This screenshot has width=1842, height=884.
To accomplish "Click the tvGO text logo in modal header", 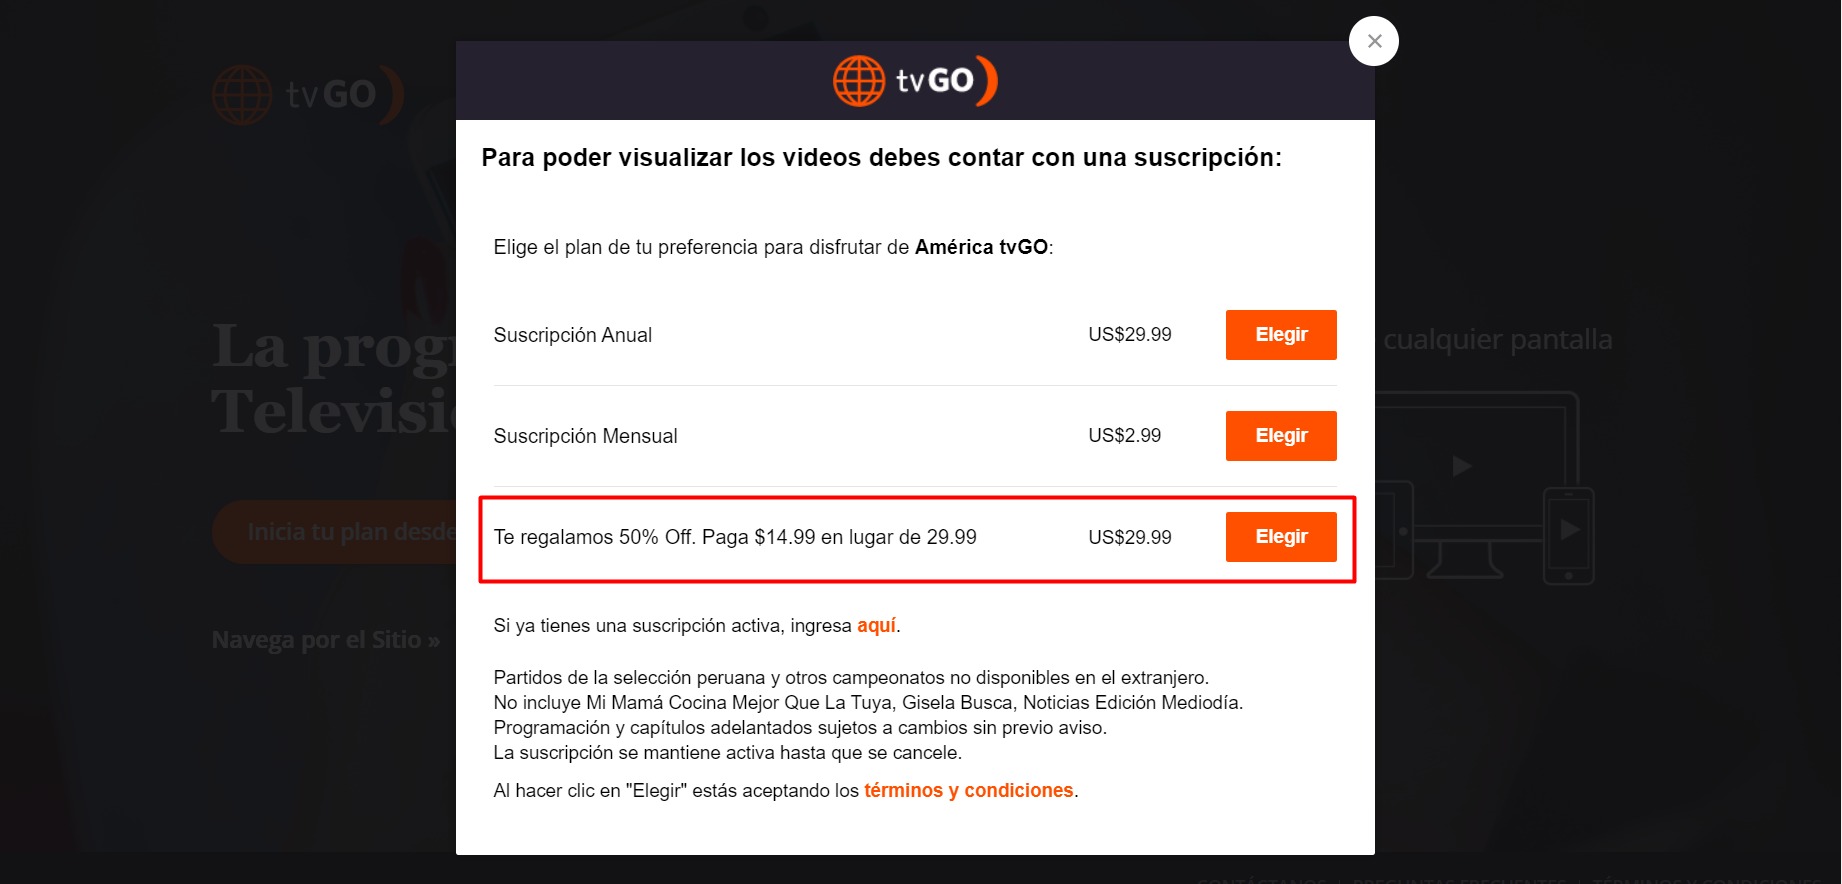I will (x=946, y=81).
